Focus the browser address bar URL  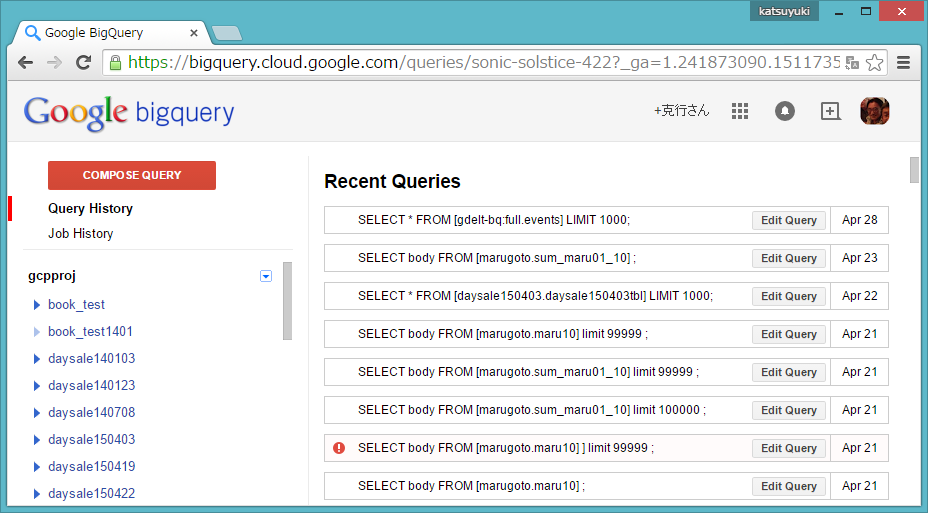pyautogui.click(x=484, y=62)
